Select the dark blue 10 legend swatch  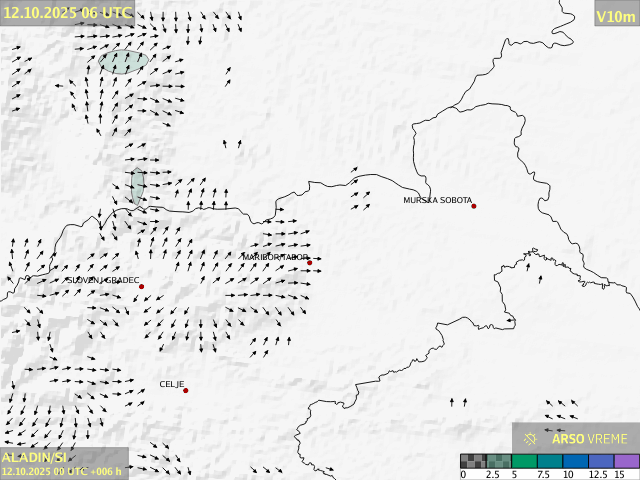(x=575, y=462)
